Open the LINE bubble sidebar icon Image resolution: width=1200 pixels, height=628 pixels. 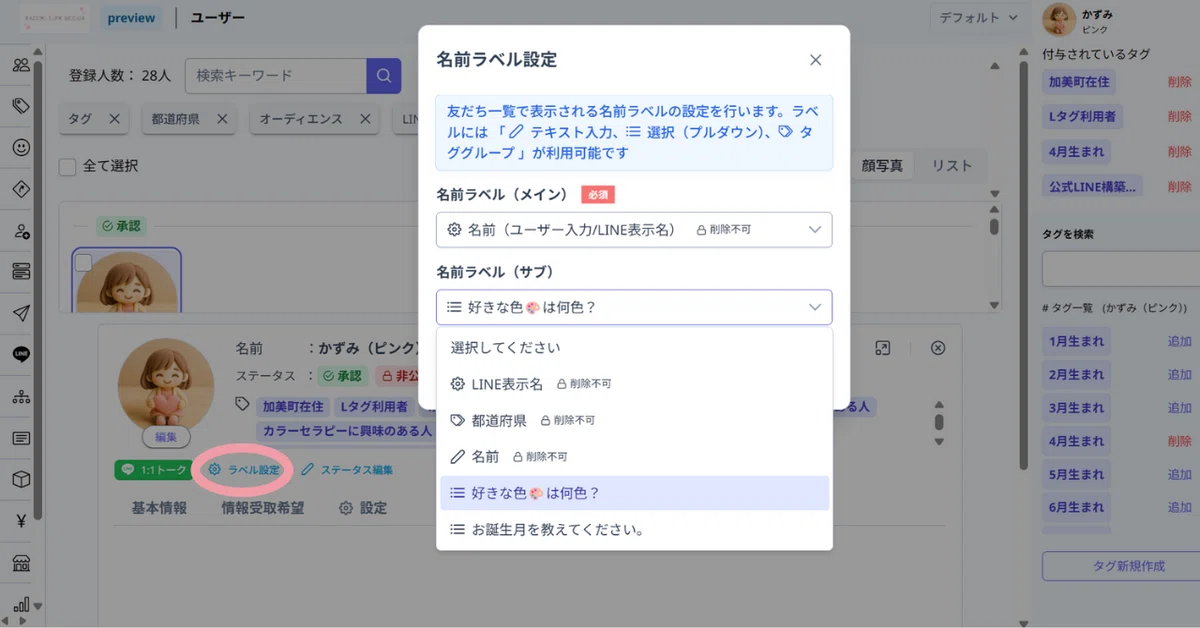click(20, 354)
